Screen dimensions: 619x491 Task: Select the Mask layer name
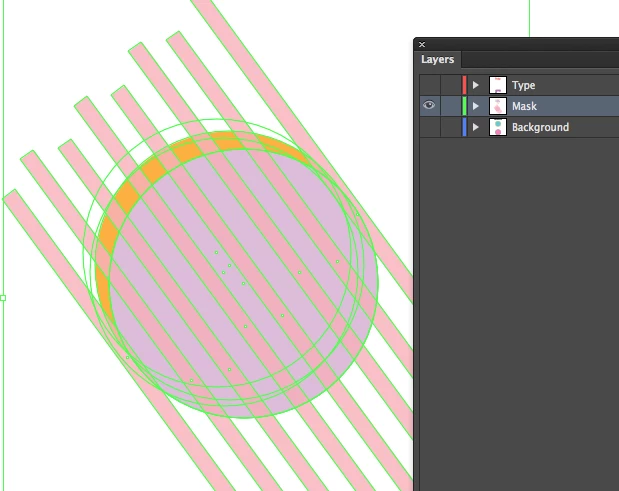coord(524,106)
